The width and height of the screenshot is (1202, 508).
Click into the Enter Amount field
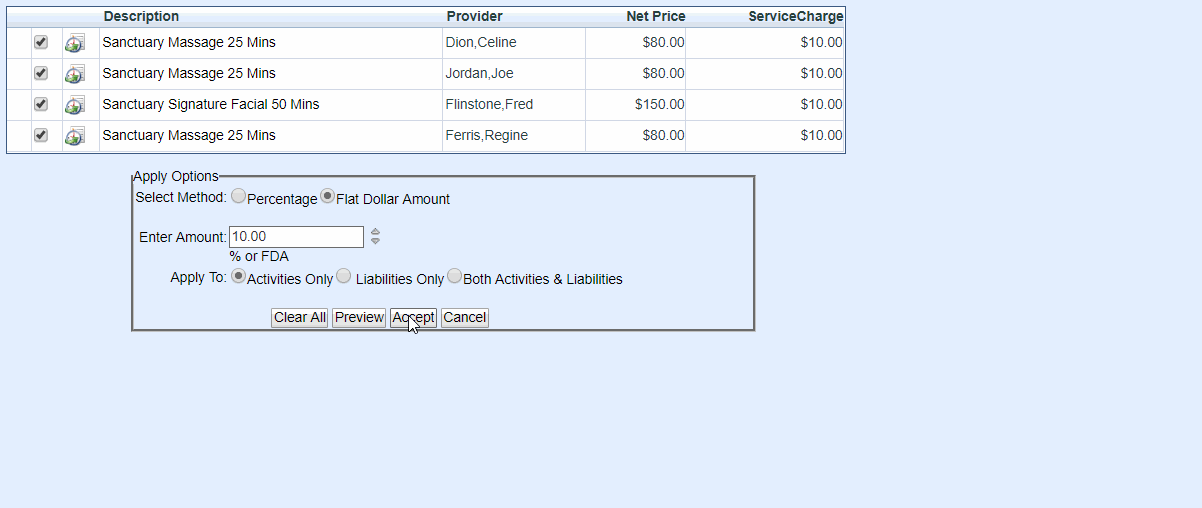296,237
